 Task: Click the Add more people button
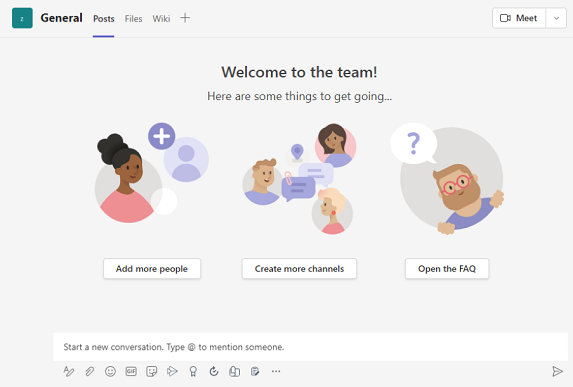click(x=152, y=269)
